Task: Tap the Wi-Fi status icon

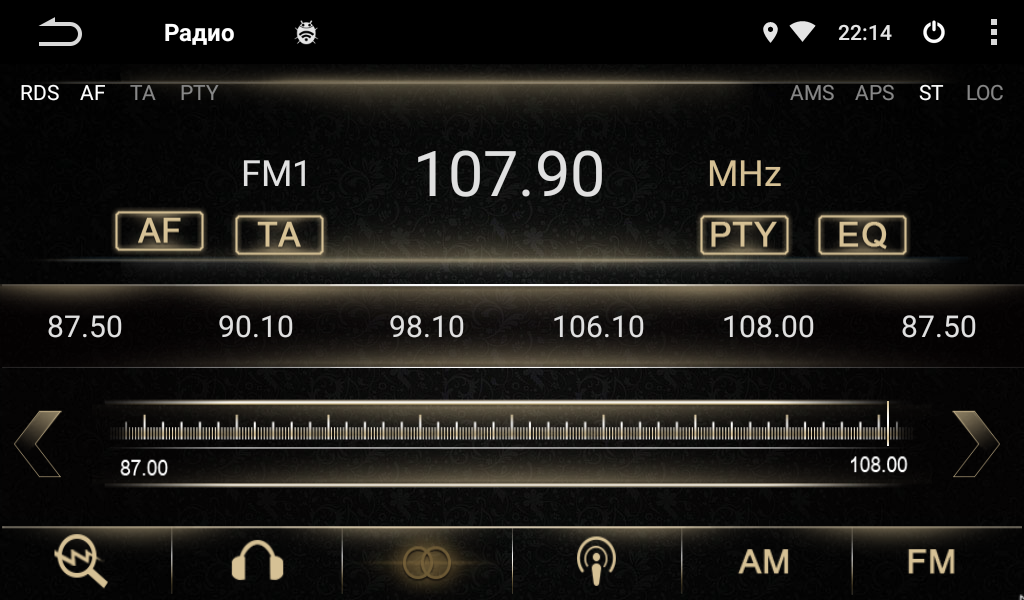Action: tap(802, 33)
